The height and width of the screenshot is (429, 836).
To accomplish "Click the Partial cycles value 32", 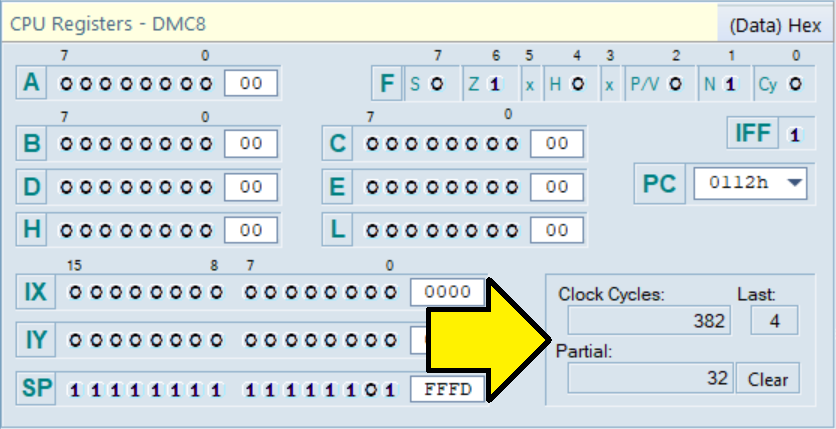I will coord(650,378).
